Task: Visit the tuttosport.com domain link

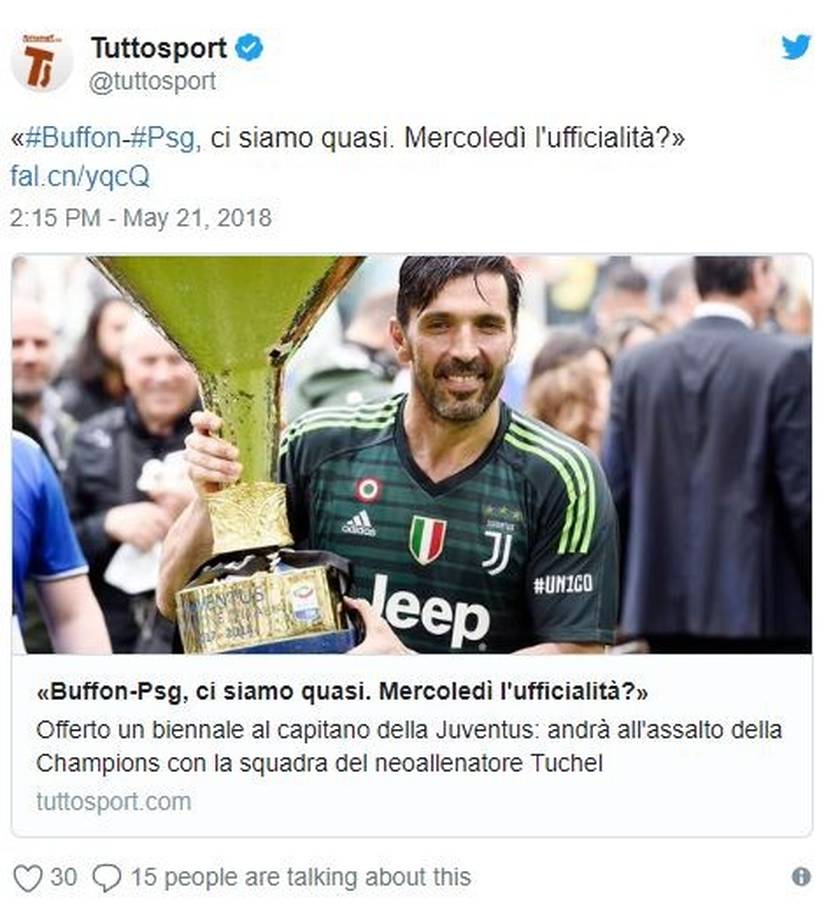Action: tap(113, 801)
